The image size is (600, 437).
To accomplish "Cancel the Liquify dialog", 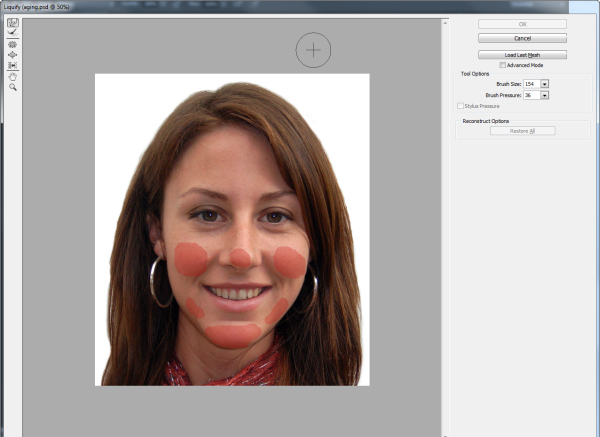I will tap(522, 38).
